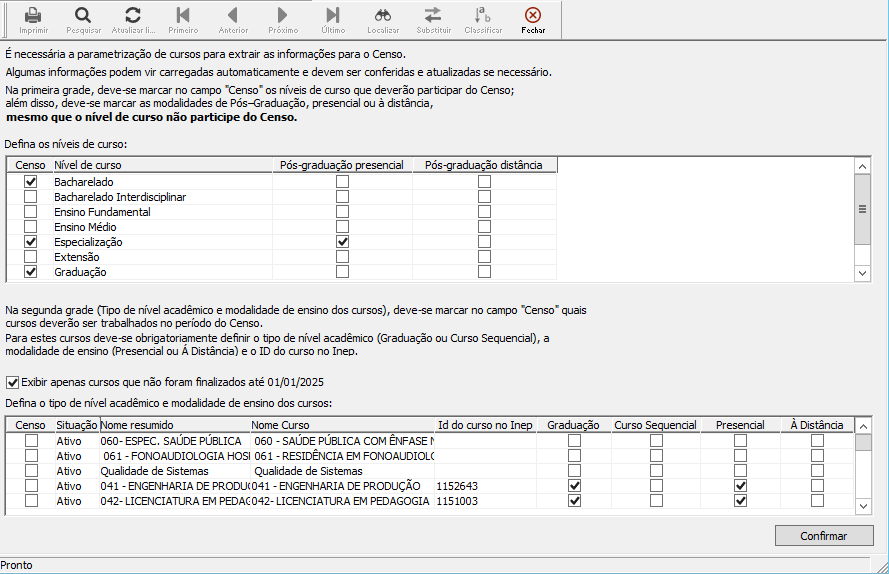Uncheck Censo for Especialização
This screenshot has height=574, width=889.
[x=31, y=242]
